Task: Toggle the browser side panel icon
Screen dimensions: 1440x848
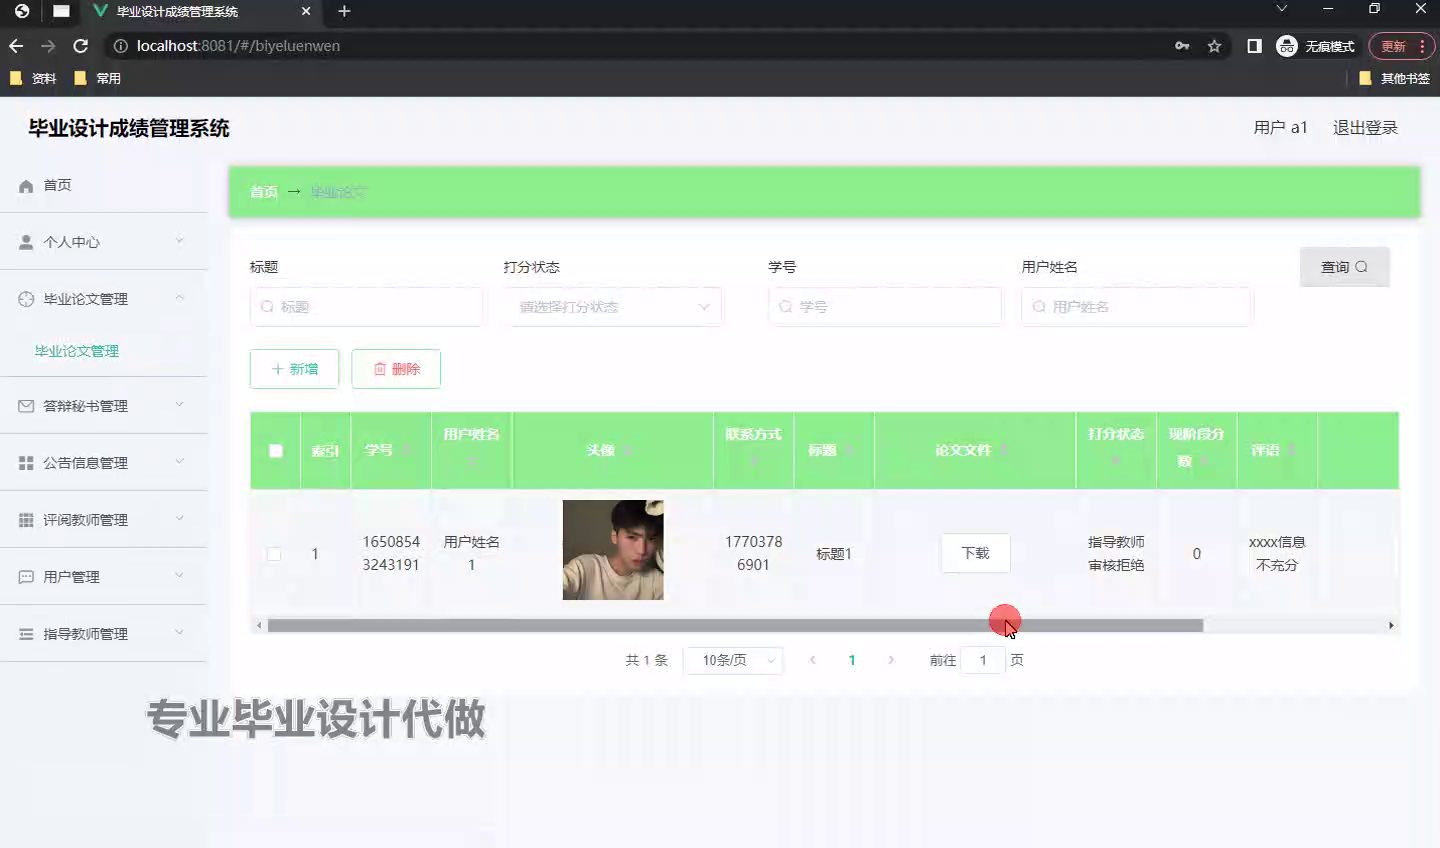Action: click(1254, 46)
